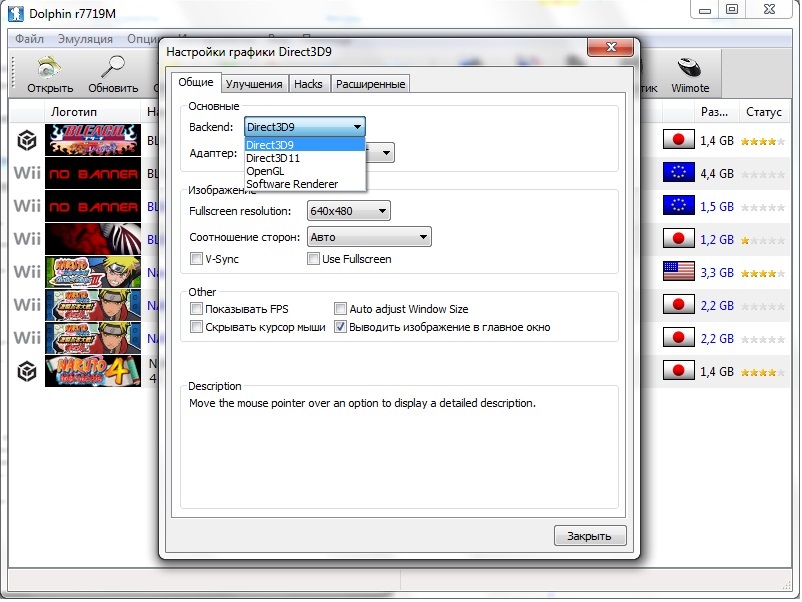Close the graphics settings dialog with X
This screenshot has width=802, height=602.
(x=610, y=47)
